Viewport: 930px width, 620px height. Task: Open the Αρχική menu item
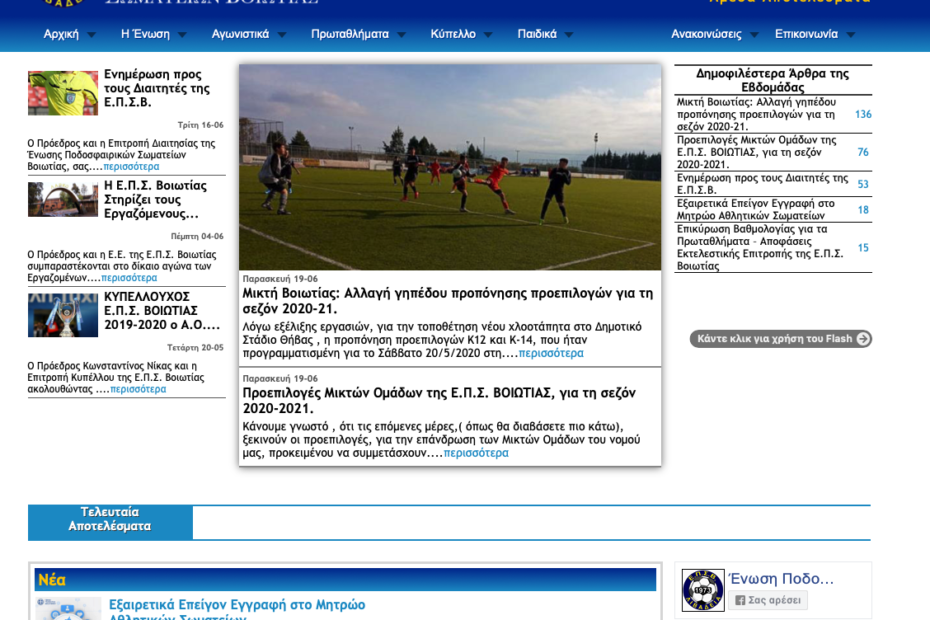61,34
